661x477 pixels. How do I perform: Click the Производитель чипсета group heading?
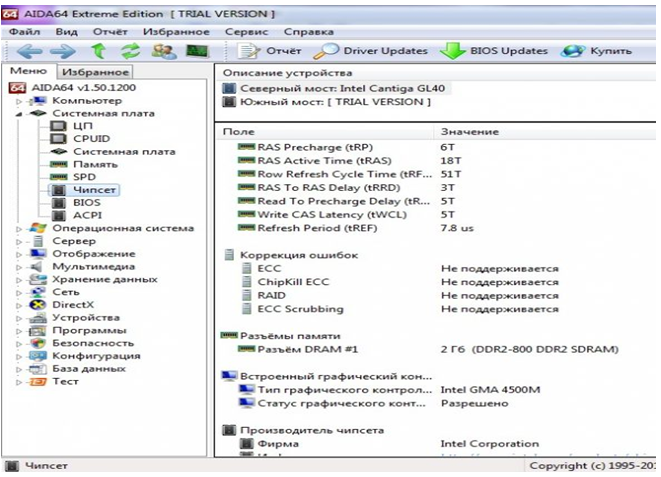[x=312, y=431]
